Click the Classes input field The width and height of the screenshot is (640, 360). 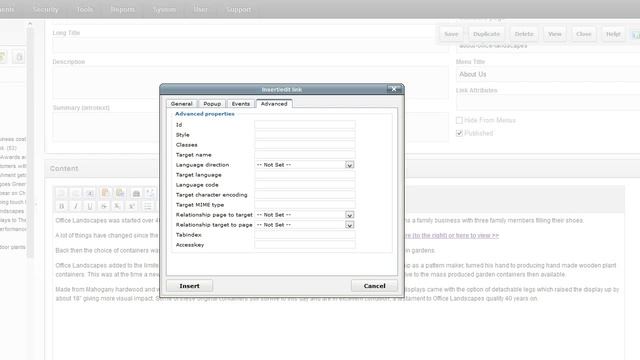coord(305,145)
